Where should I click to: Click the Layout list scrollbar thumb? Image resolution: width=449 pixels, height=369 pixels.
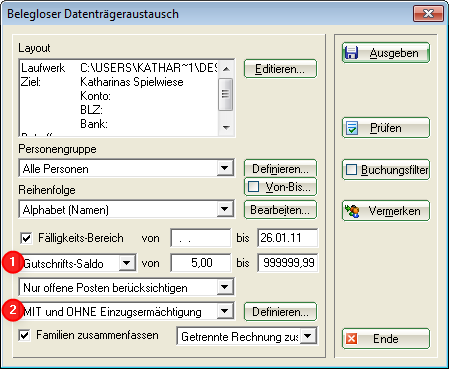(226, 94)
